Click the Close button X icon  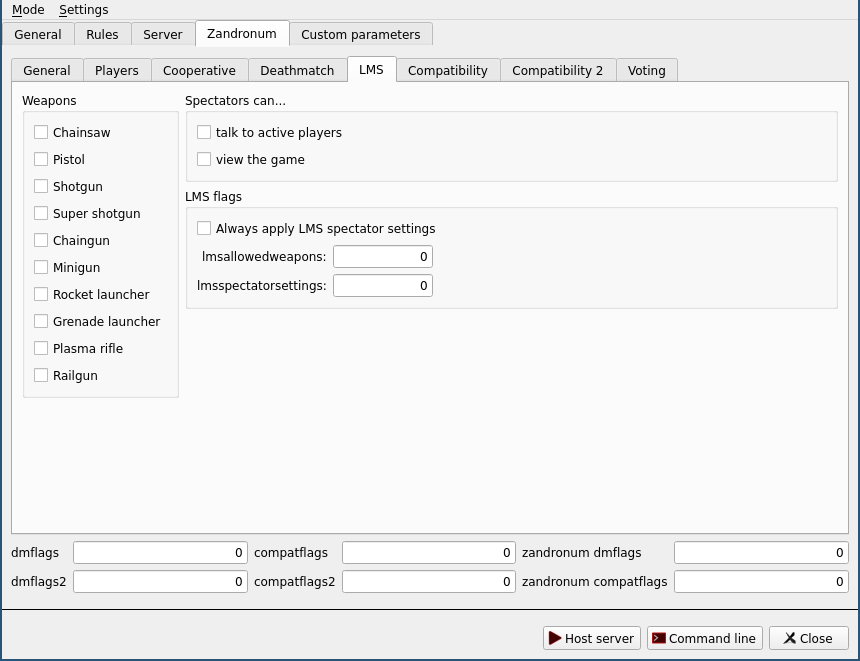[789, 638]
